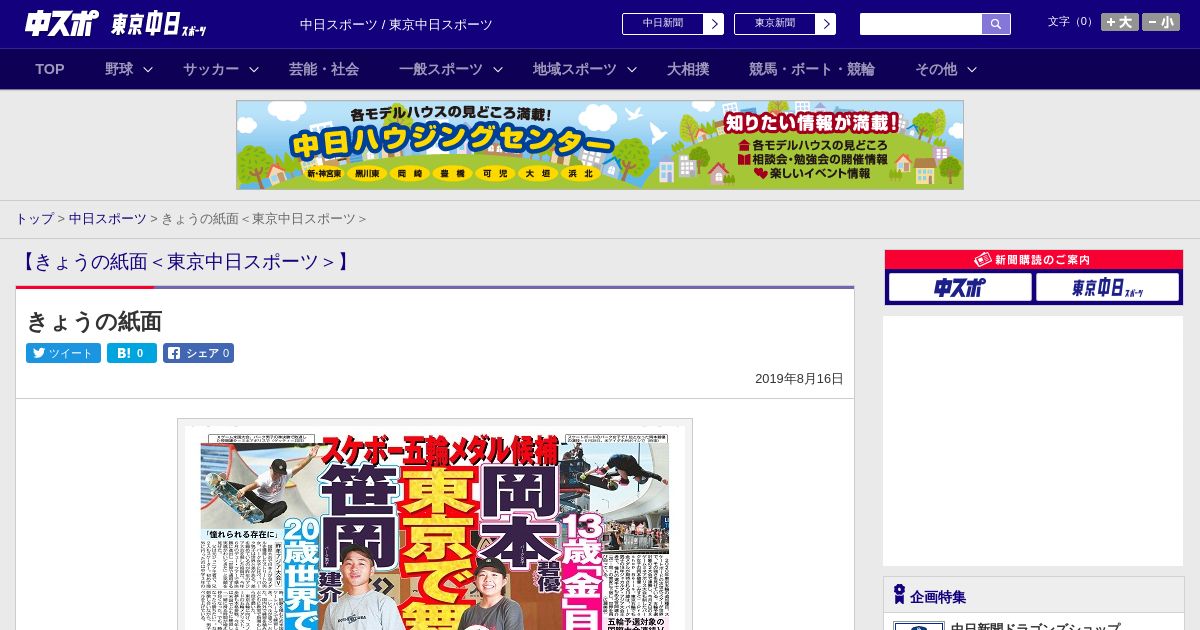Open the 地域スポーツ menu item

(575, 69)
